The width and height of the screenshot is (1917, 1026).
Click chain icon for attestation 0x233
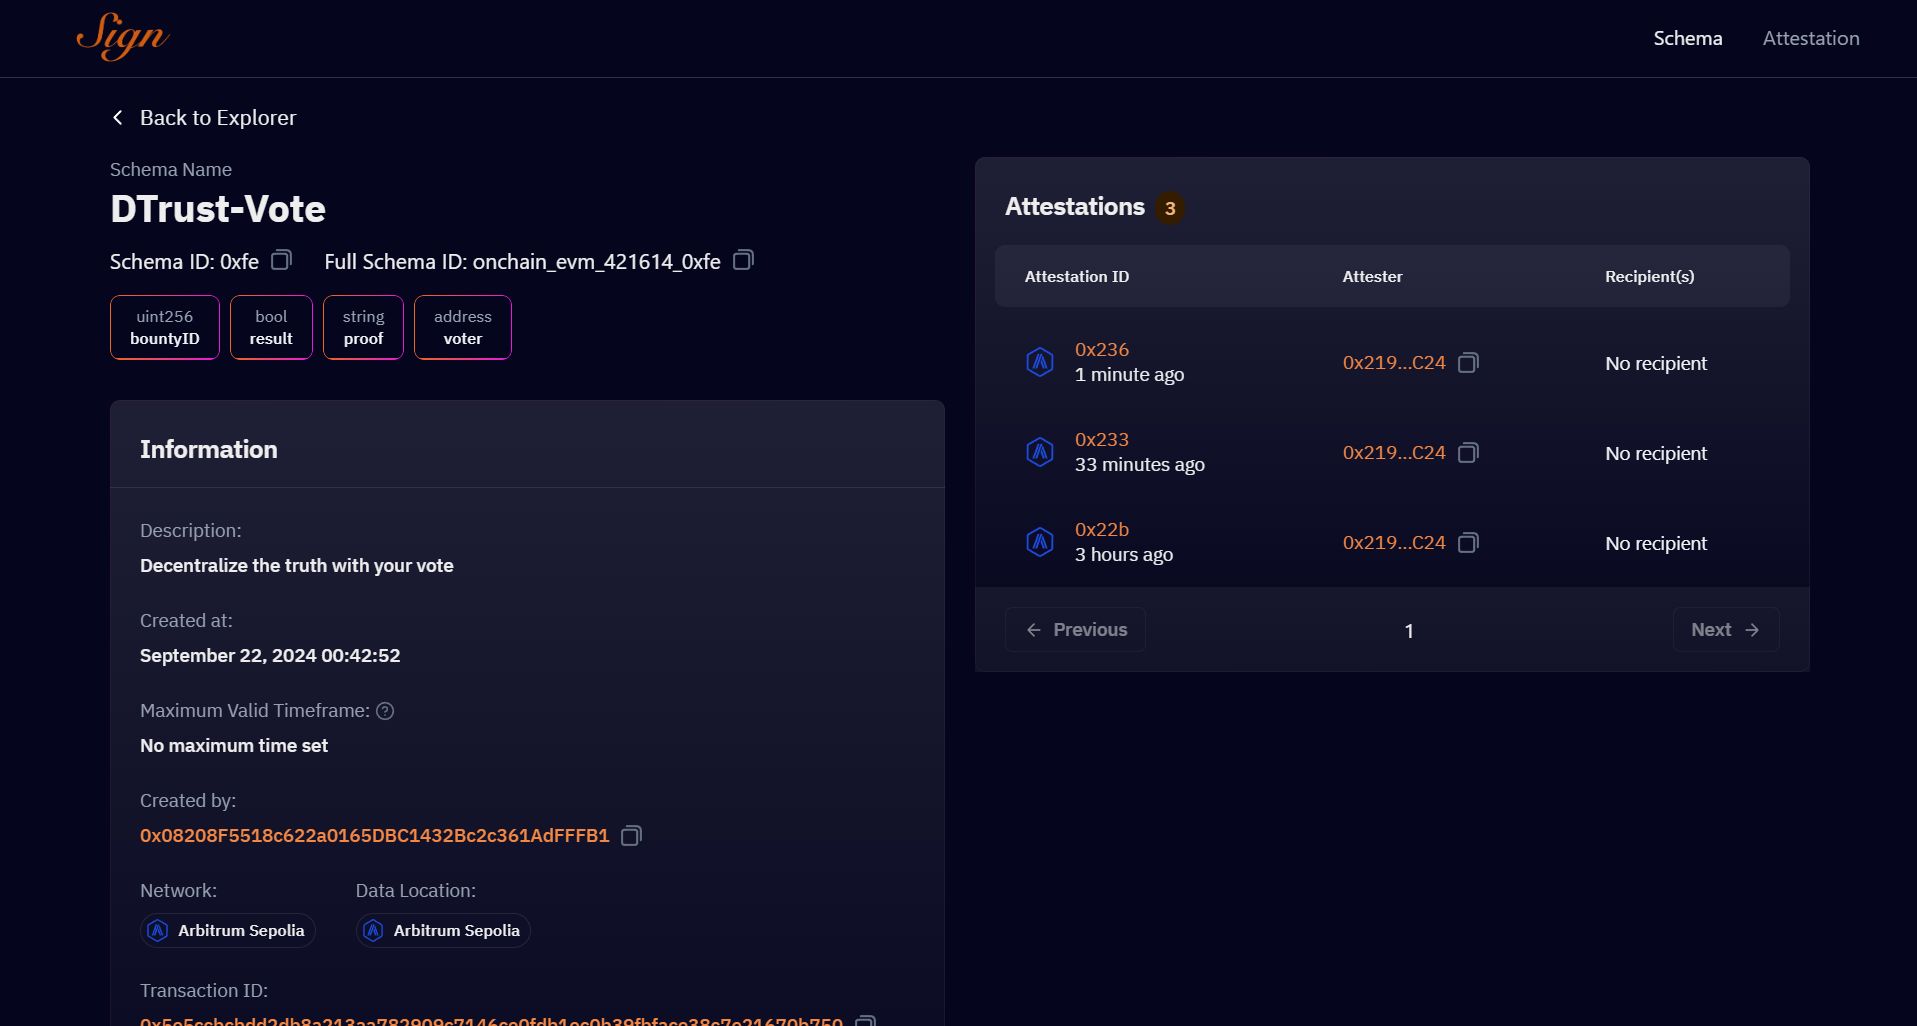click(x=1040, y=452)
